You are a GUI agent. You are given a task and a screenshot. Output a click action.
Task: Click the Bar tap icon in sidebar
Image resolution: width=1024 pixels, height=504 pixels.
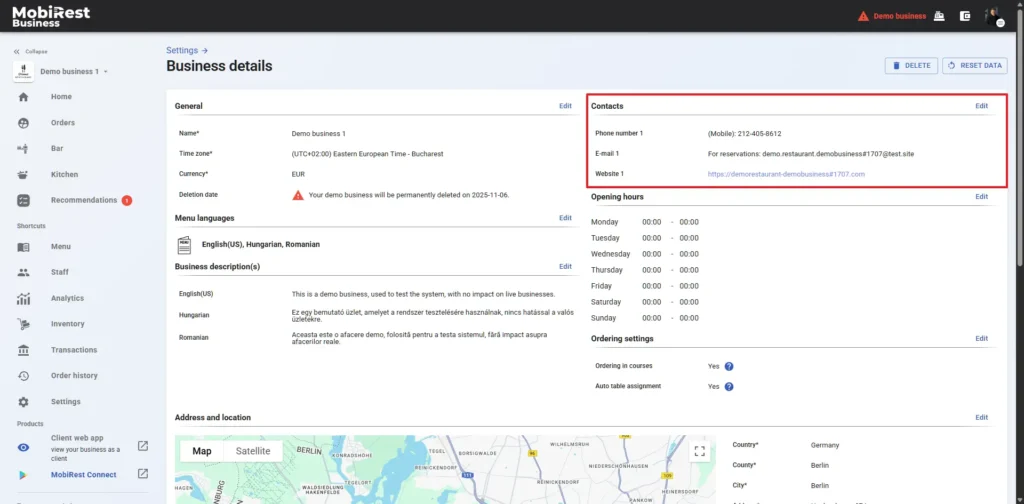(x=23, y=148)
